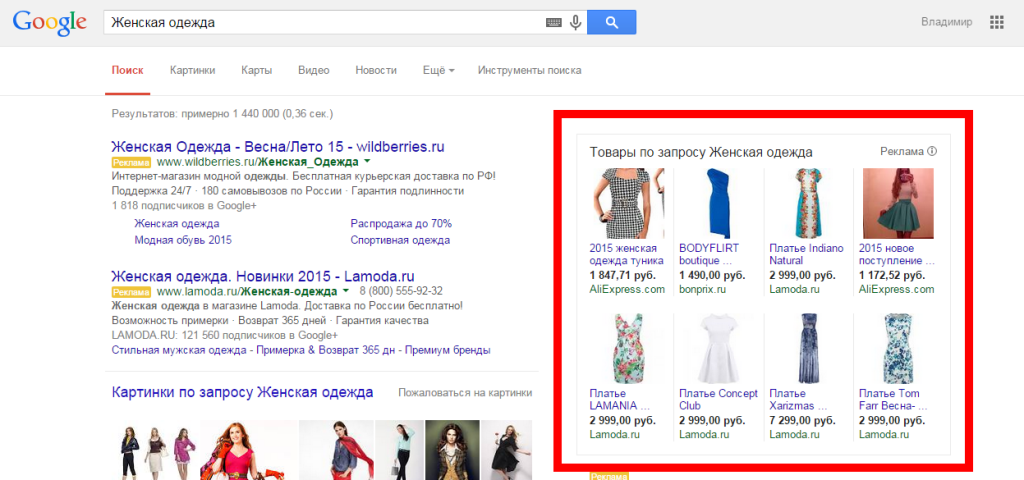This screenshot has width=1024, height=480.
Task: Switch to the Картинки tab
Action: click(x=193, y=71)
